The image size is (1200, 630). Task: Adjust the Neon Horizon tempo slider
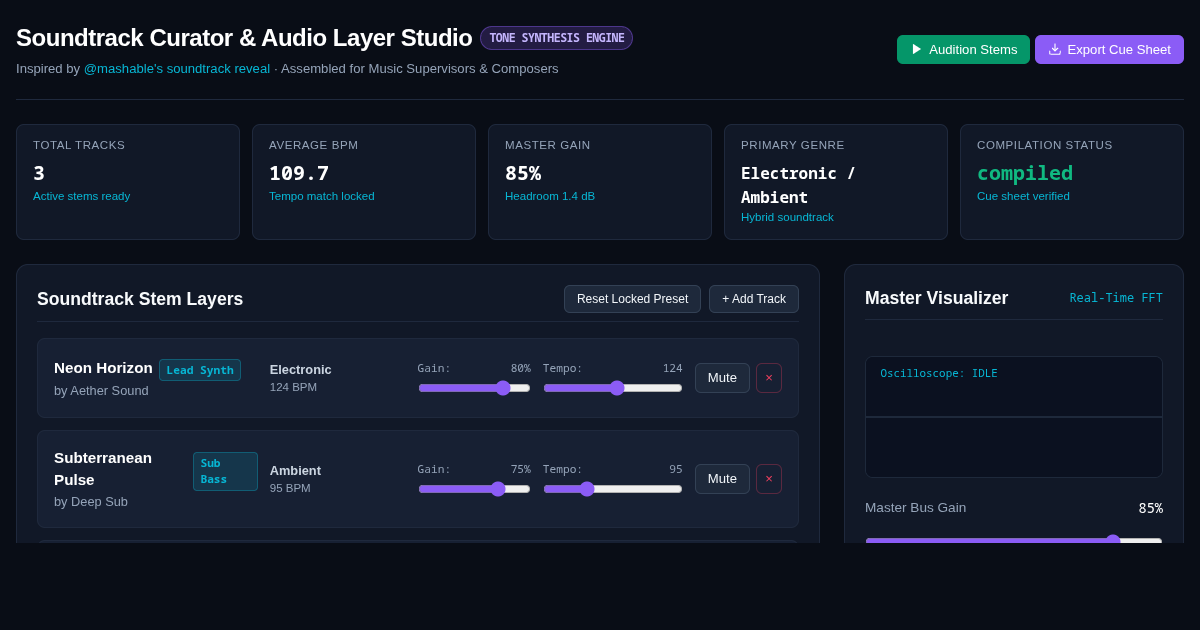[612, 388]
